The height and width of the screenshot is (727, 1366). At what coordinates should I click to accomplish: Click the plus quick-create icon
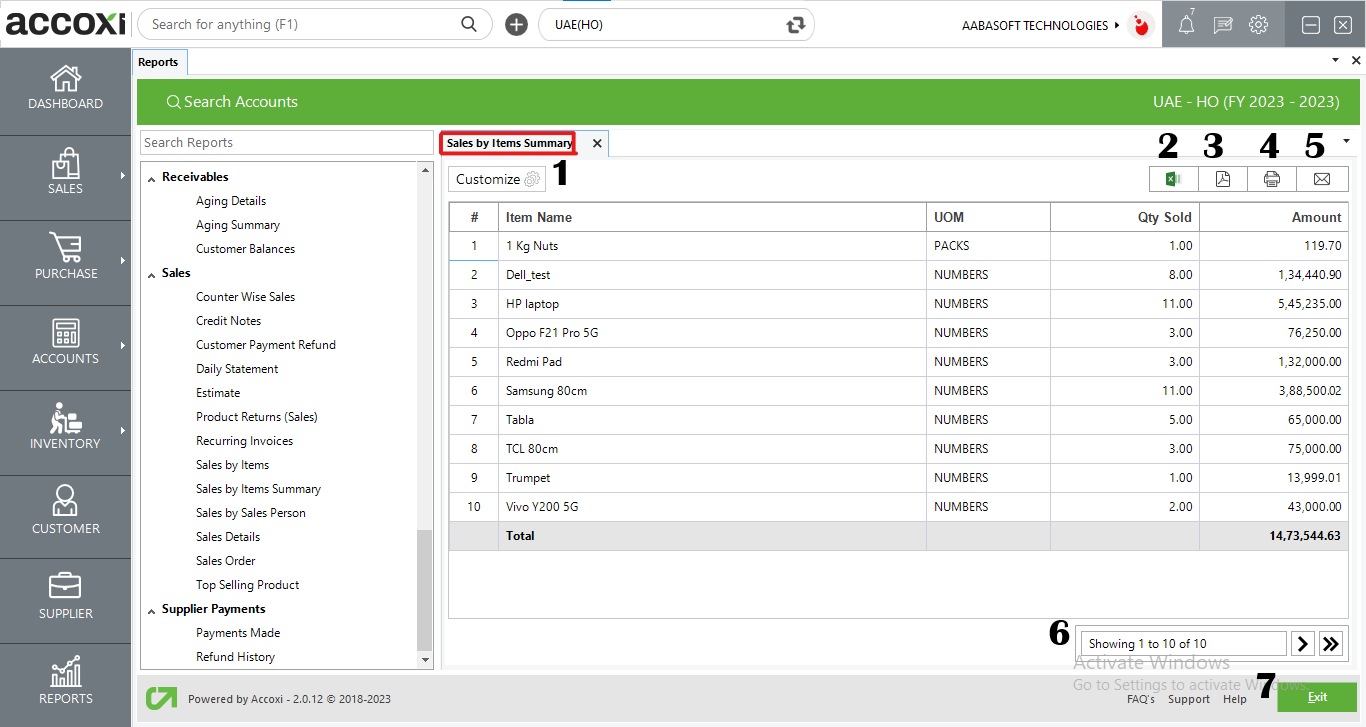click(516, 24)
